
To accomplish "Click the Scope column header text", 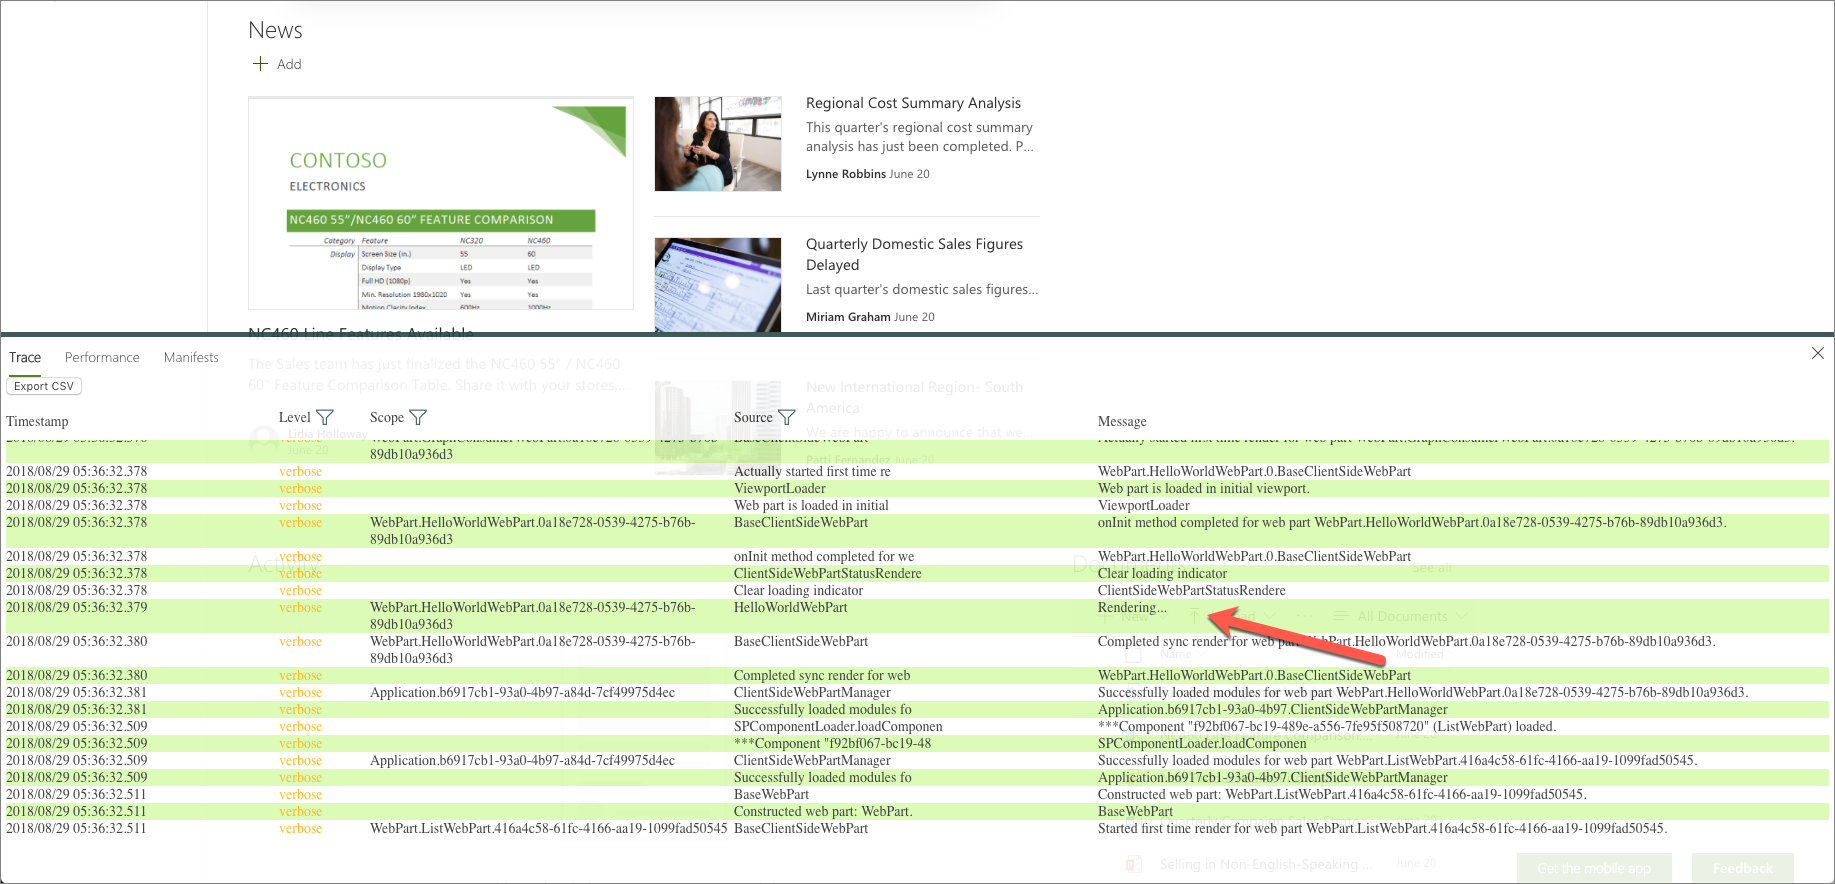I will pos(387,418).
